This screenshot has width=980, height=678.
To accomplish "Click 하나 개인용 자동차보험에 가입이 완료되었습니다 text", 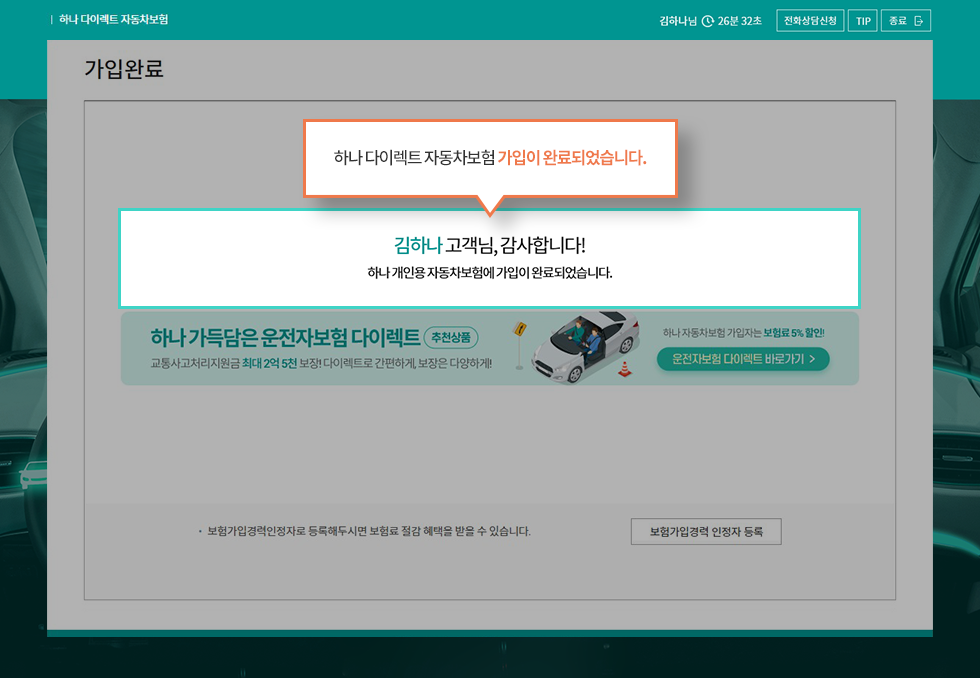I will pyautogui.click(x=490, y=273).
